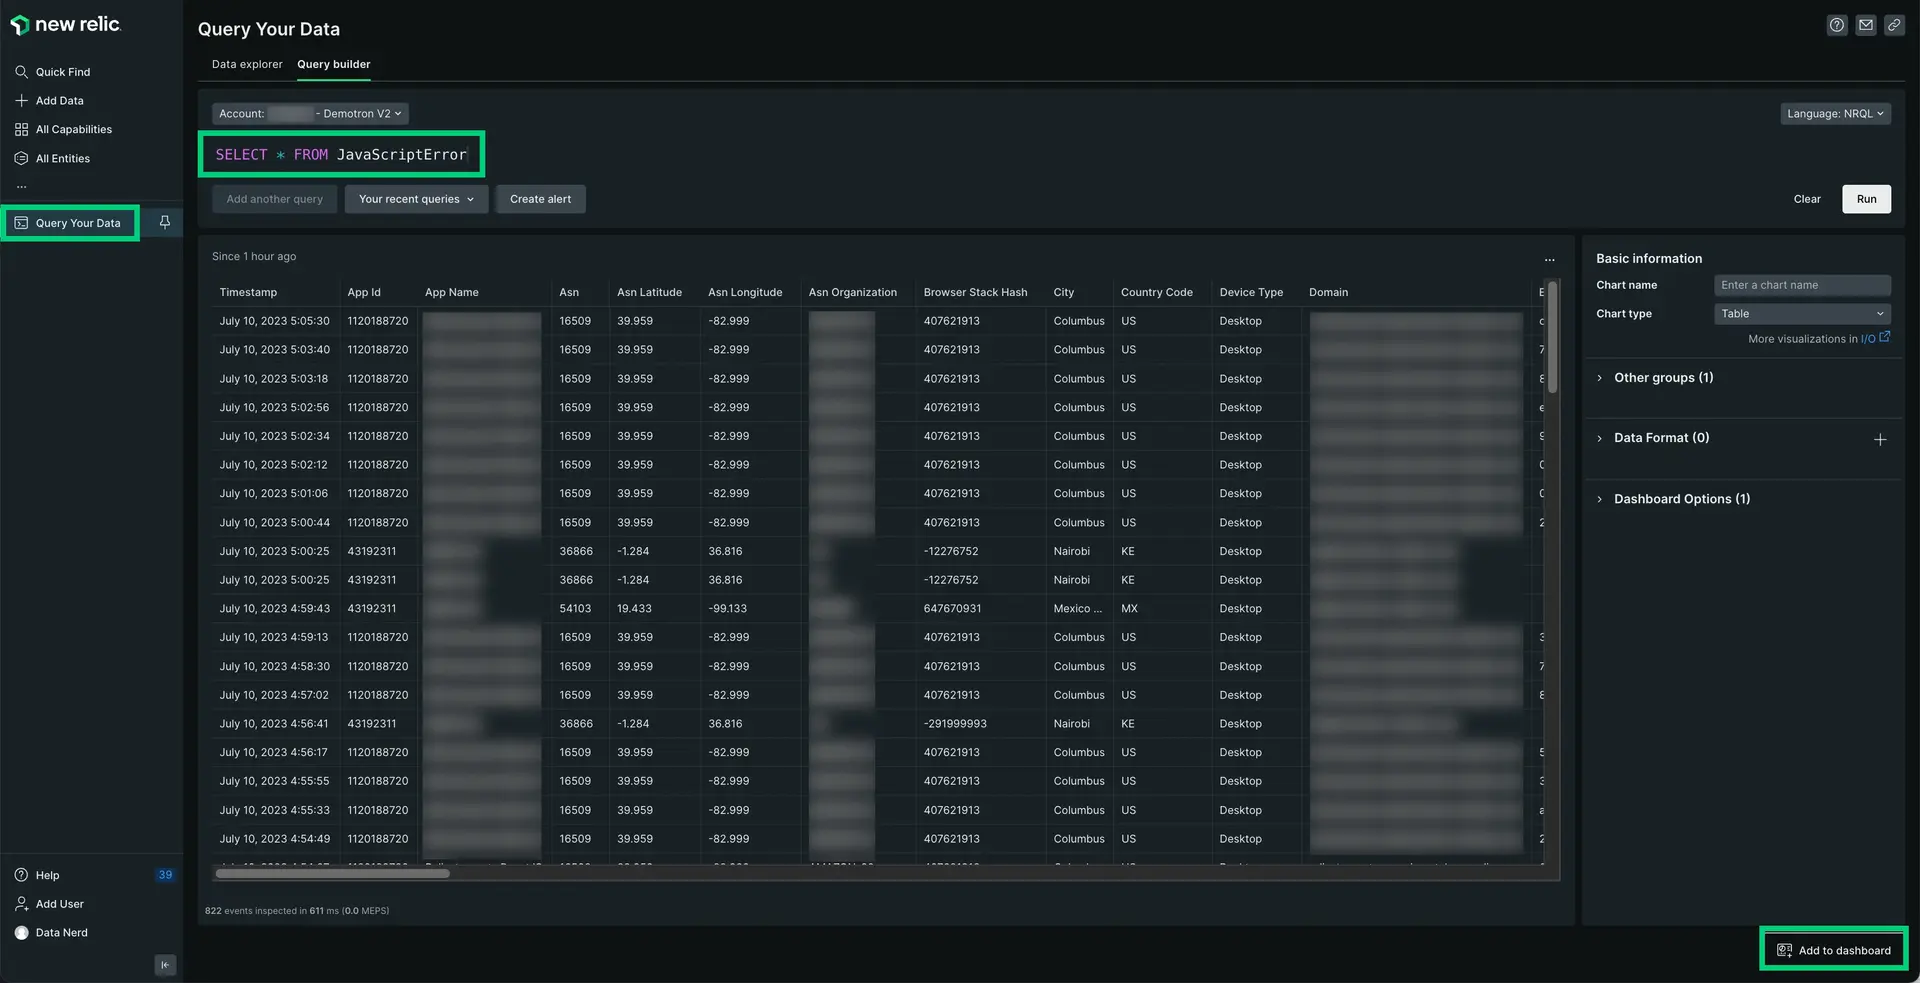Click the Chart name input field
Viewport: 1920px width, 983px height.
click(1802, 285)
